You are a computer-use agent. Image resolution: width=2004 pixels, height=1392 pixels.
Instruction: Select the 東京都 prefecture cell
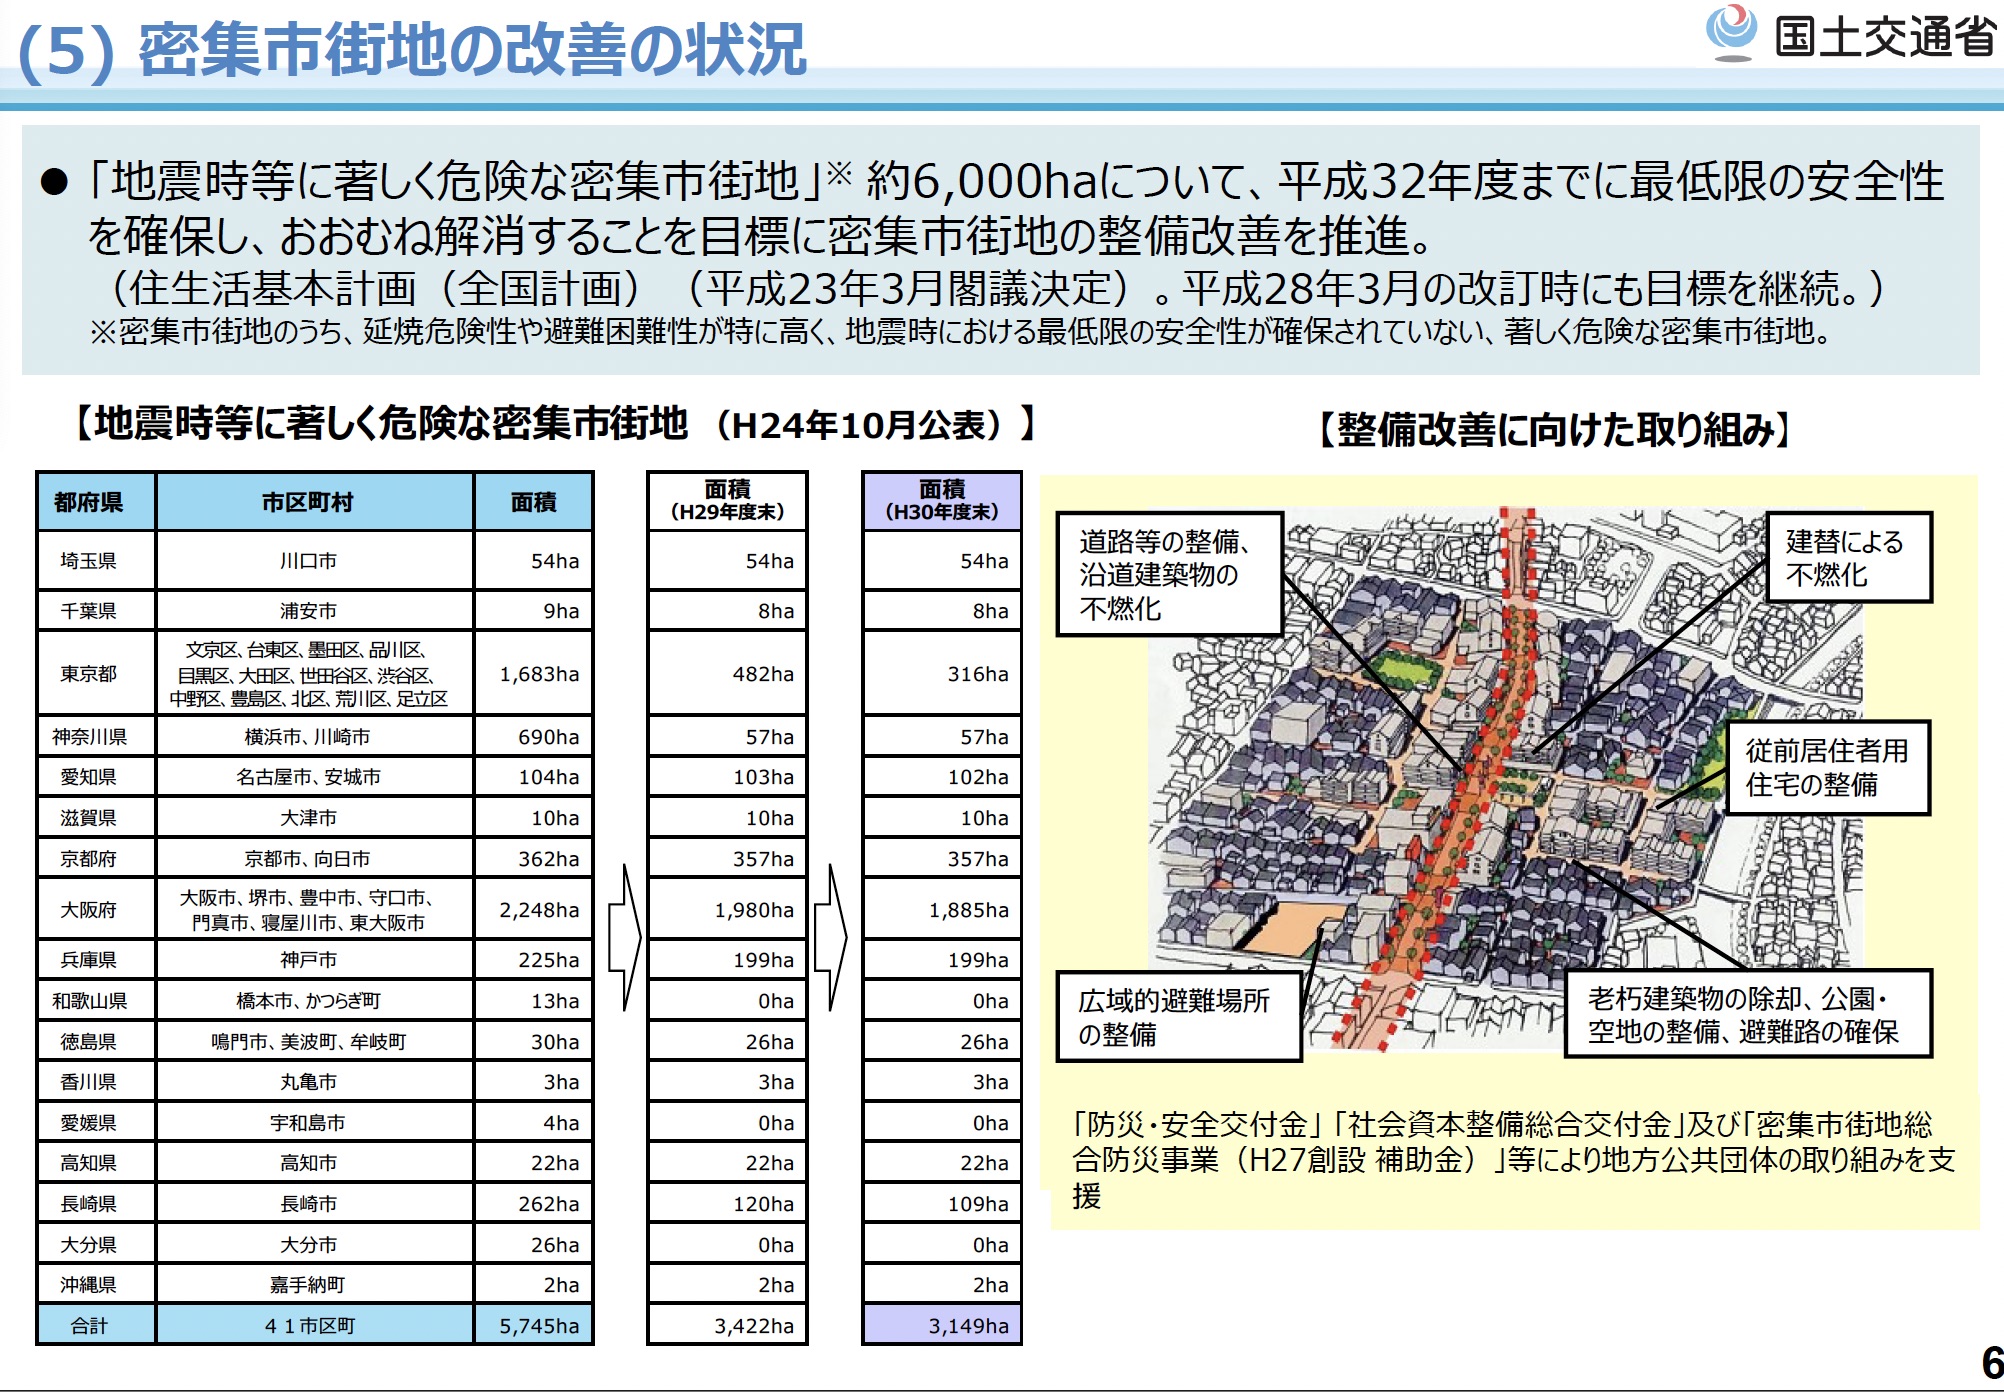[x=96, y=673]
